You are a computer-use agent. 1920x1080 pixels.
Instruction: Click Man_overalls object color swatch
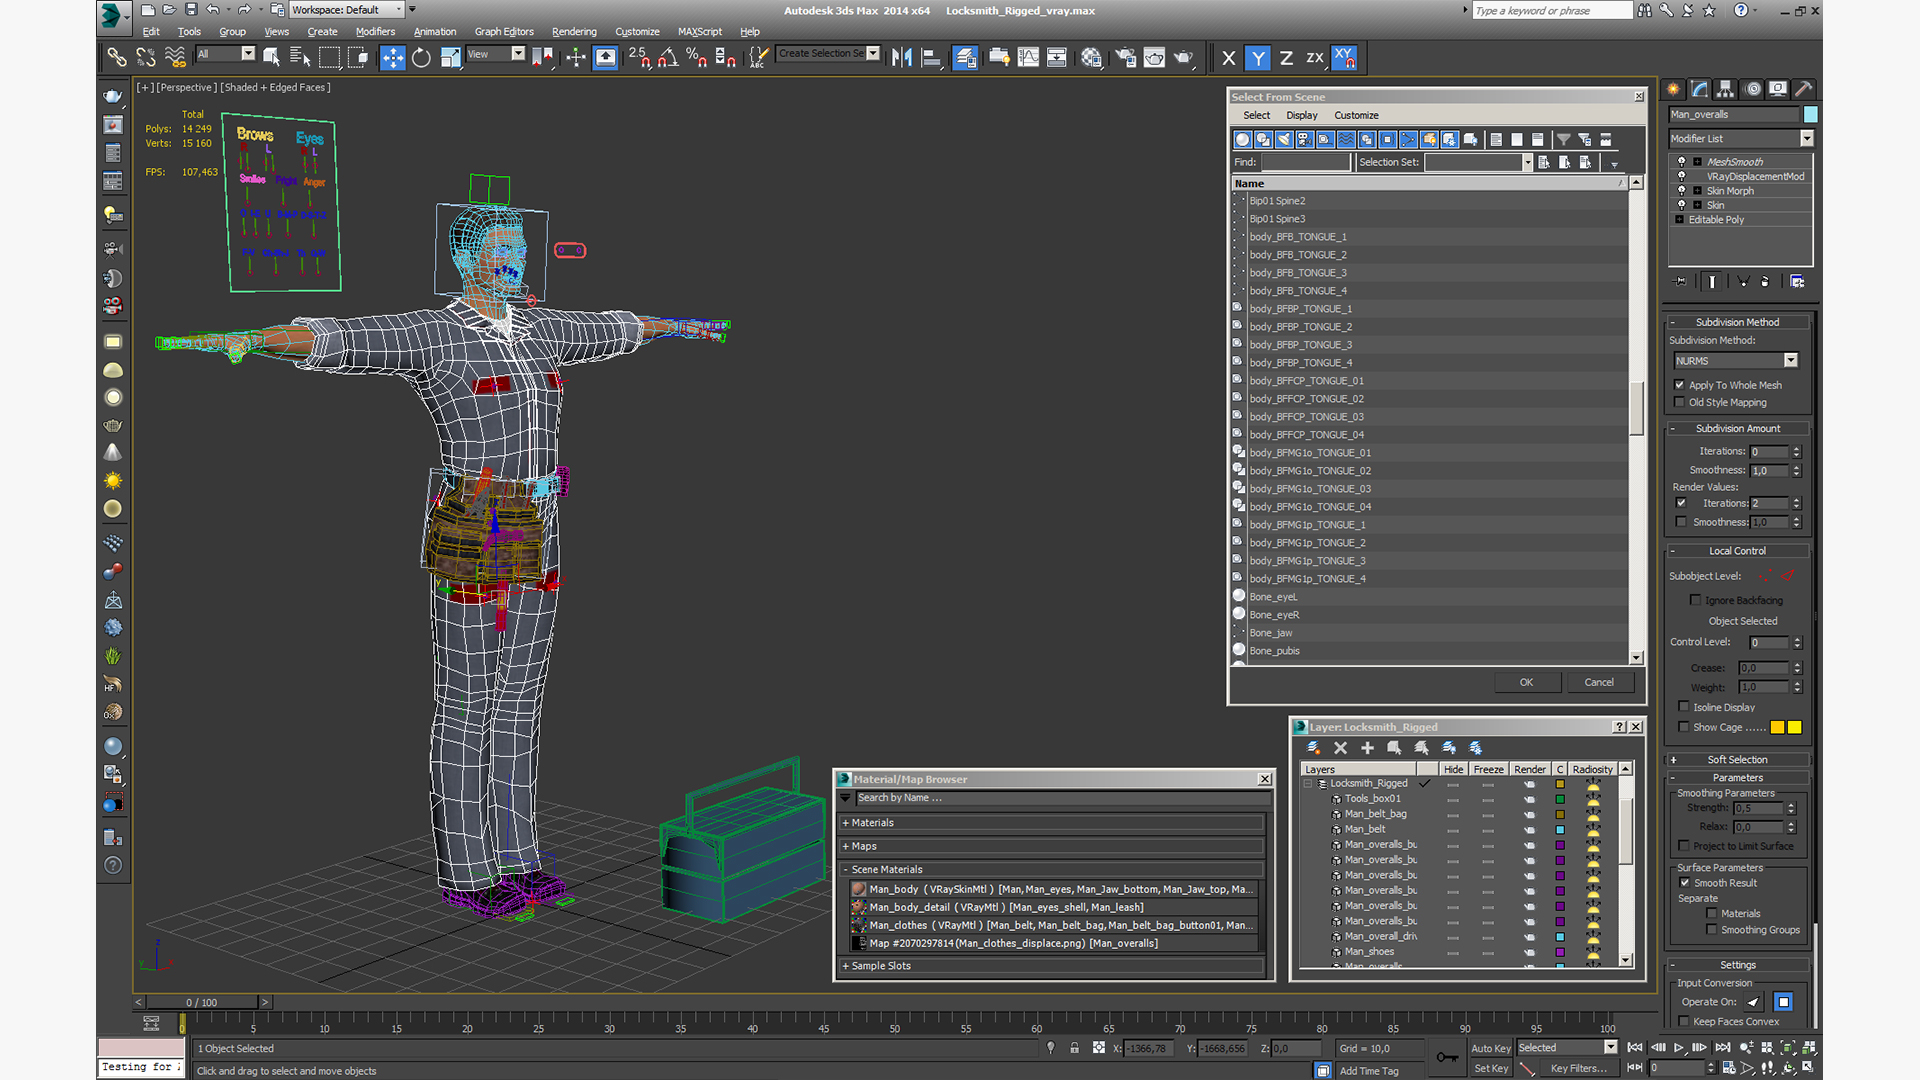(x=1810, y=115)
